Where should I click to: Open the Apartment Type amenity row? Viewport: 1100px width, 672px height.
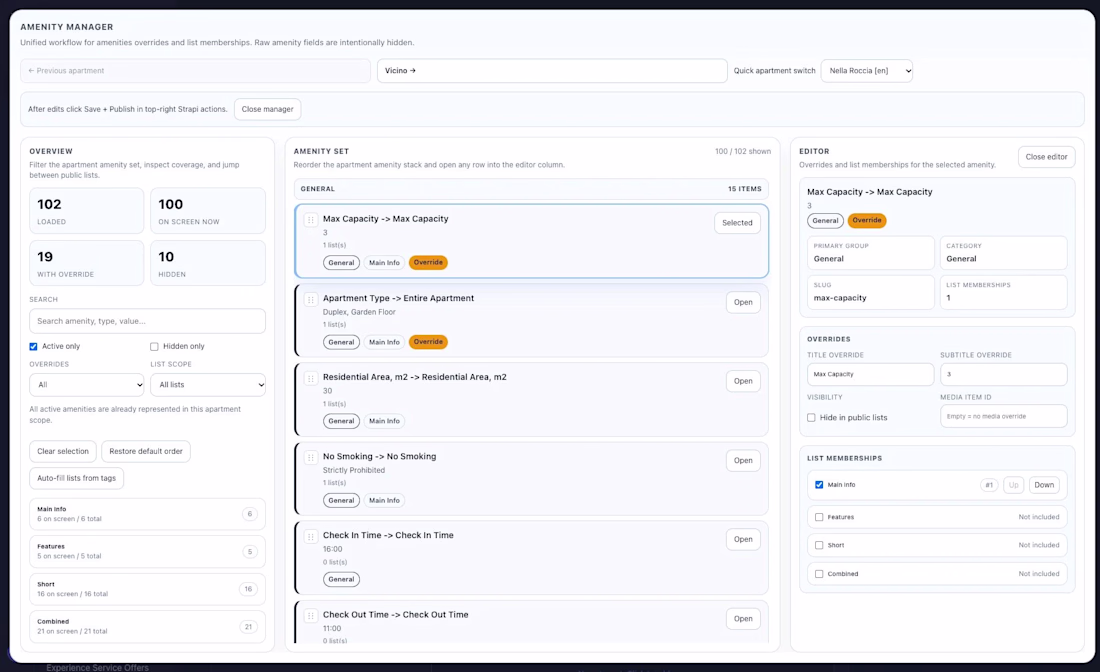point(743,302)
